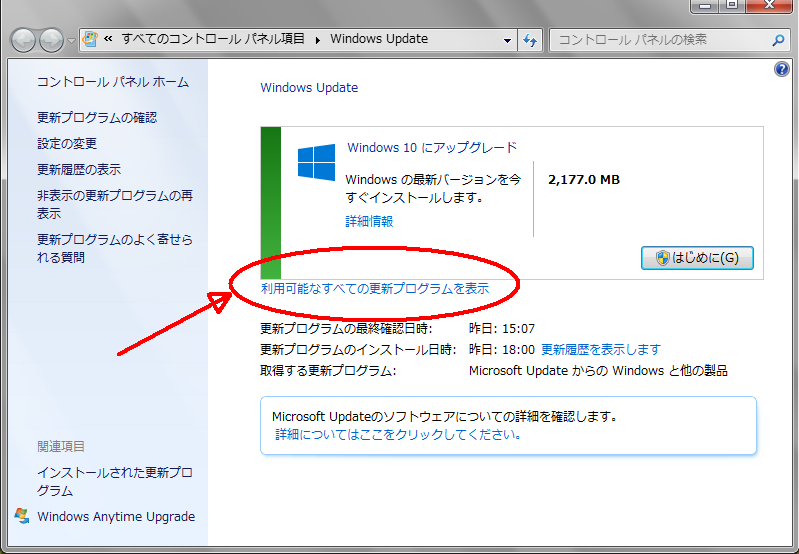Open 詳細情報 link in upgrade box
The width and height of the screenshot is (799, 554).
click(369, 221)
